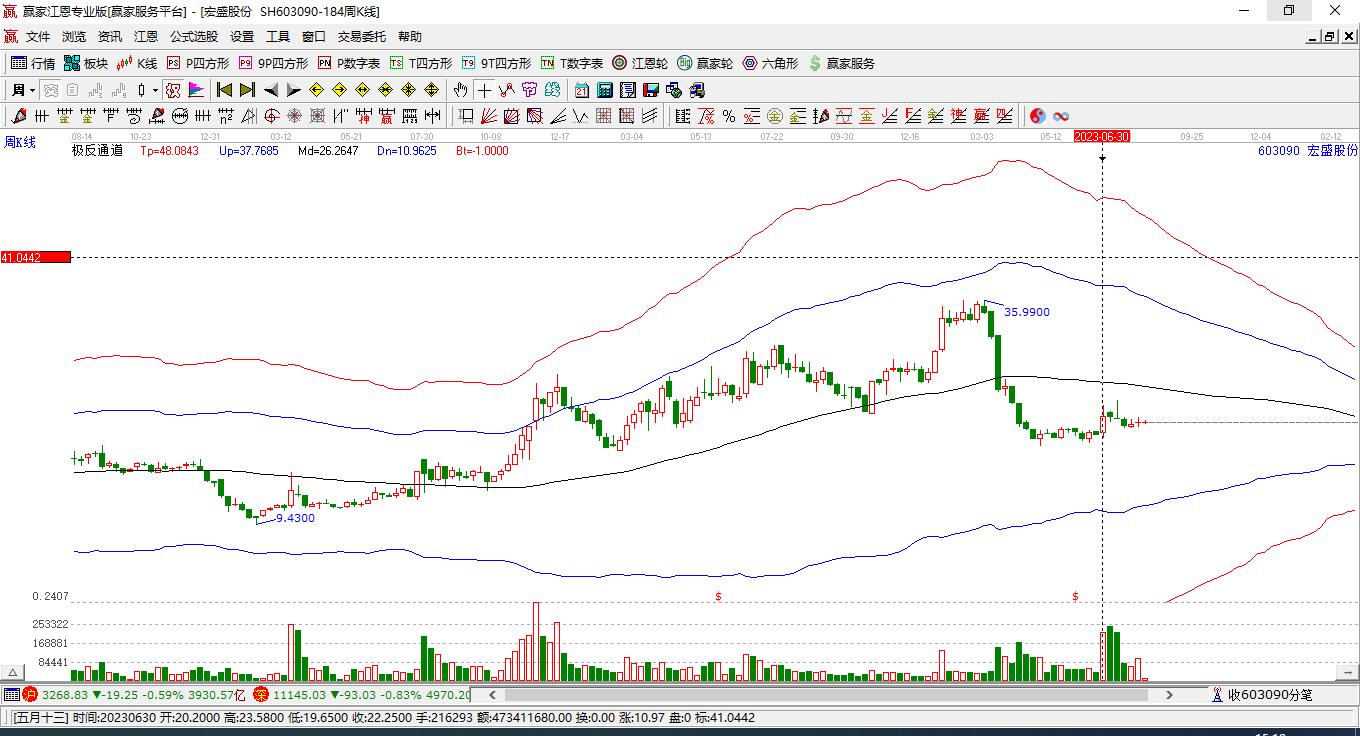Open the calendar icon showing 21
The width and height of the screenshot is (1360, 736).
(x=582, y=90)
